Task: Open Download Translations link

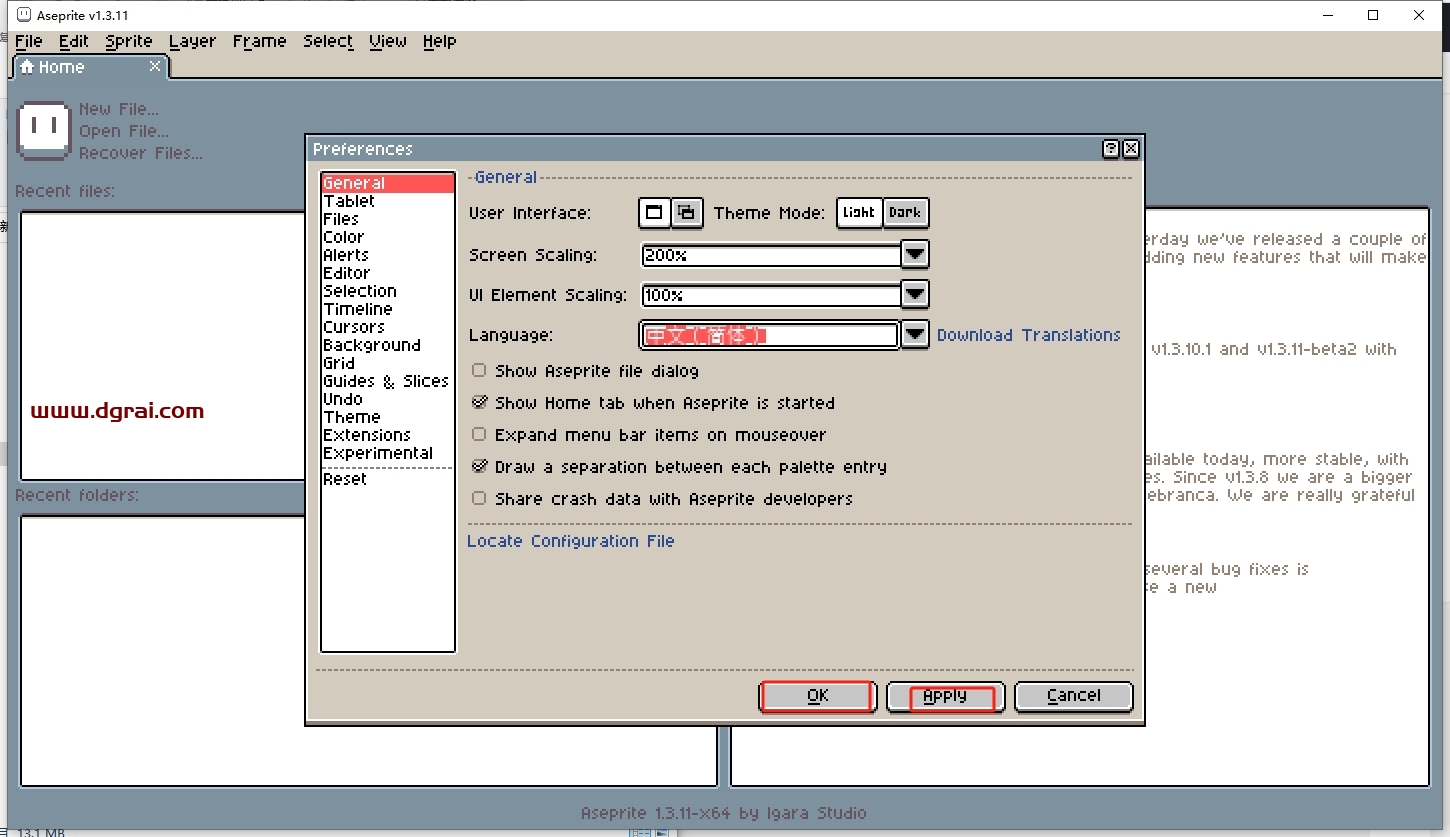Action: [1028, 335]
